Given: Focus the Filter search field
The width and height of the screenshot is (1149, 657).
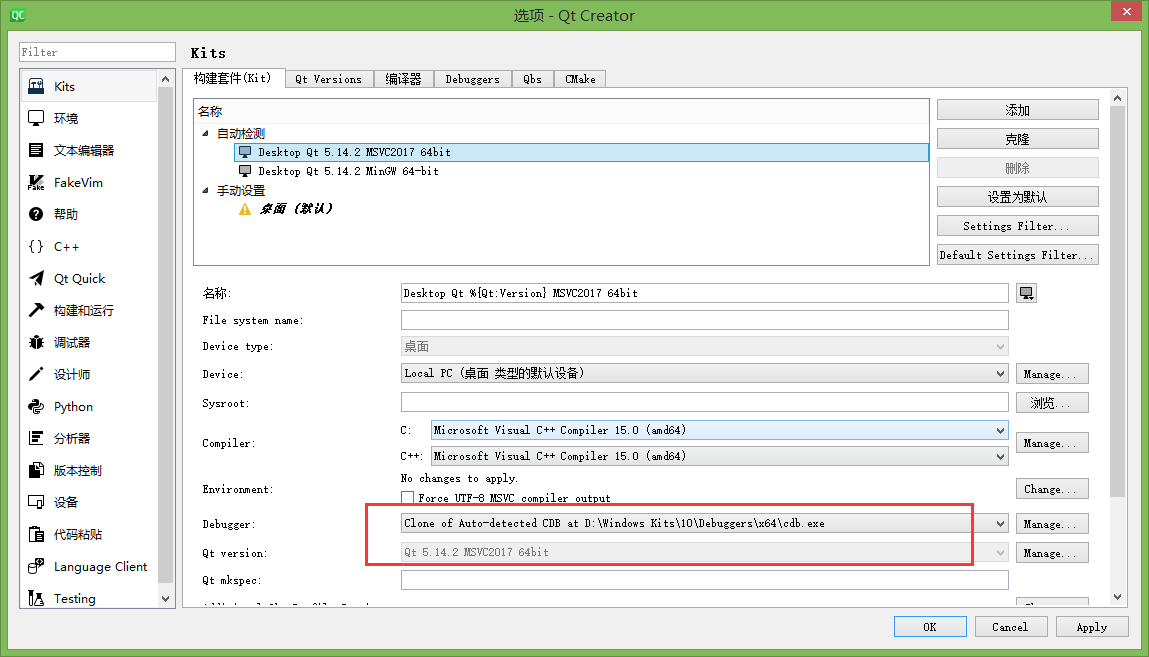Looking at the screenshot, I should [x=97, y=52].
